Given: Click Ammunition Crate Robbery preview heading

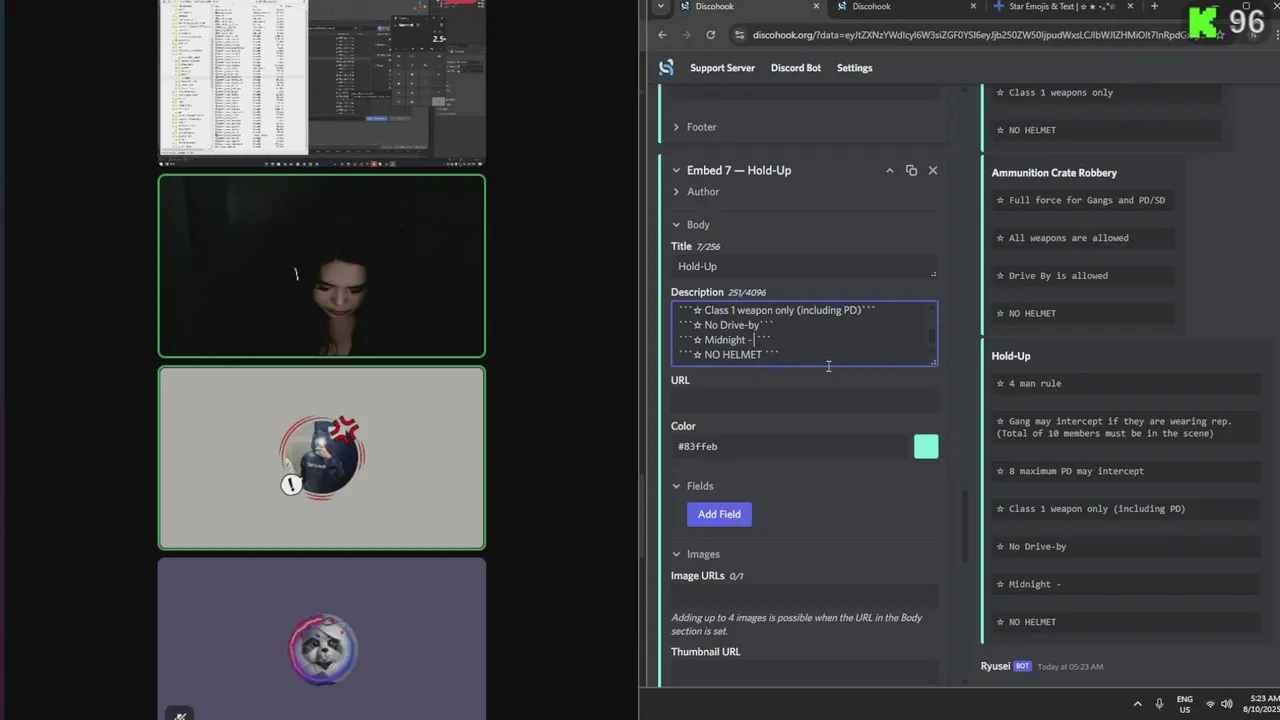Looking at the screenshot, I should (x=1054, y=173).
